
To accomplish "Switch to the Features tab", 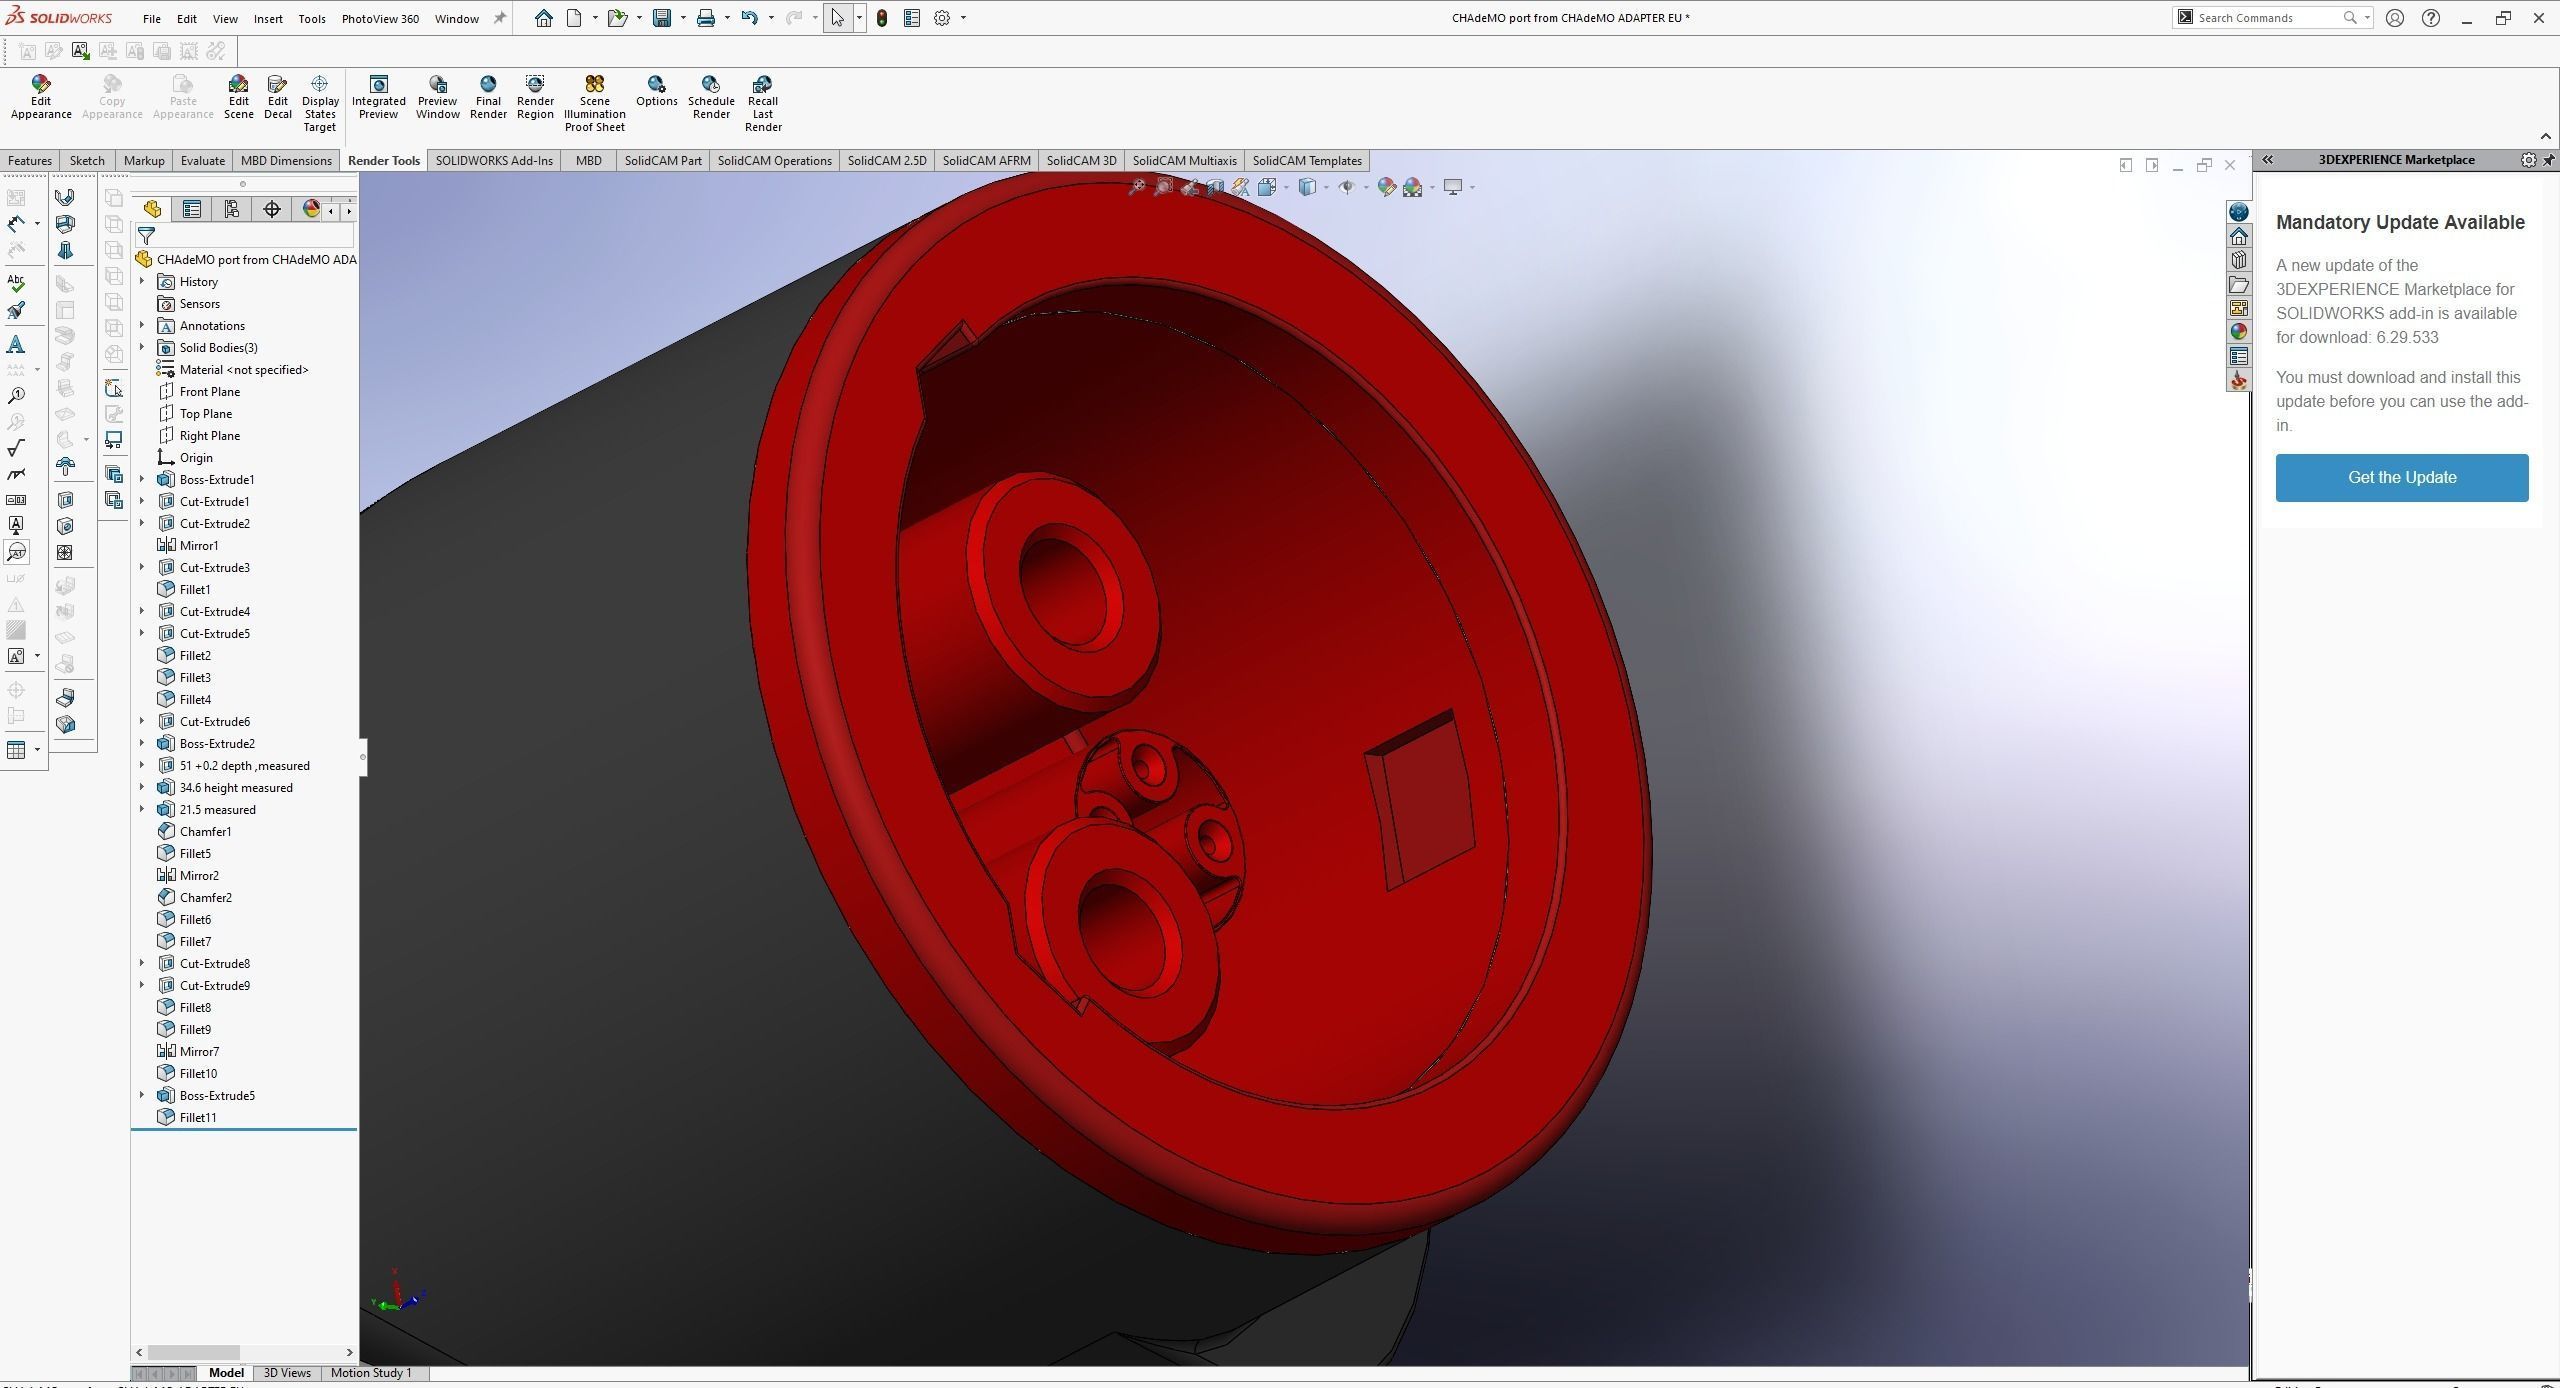I will pos(30,161).
